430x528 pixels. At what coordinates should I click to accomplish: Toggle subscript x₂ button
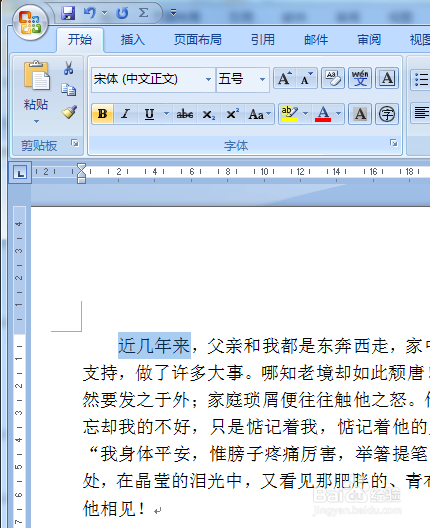click(x=209, y=114)
